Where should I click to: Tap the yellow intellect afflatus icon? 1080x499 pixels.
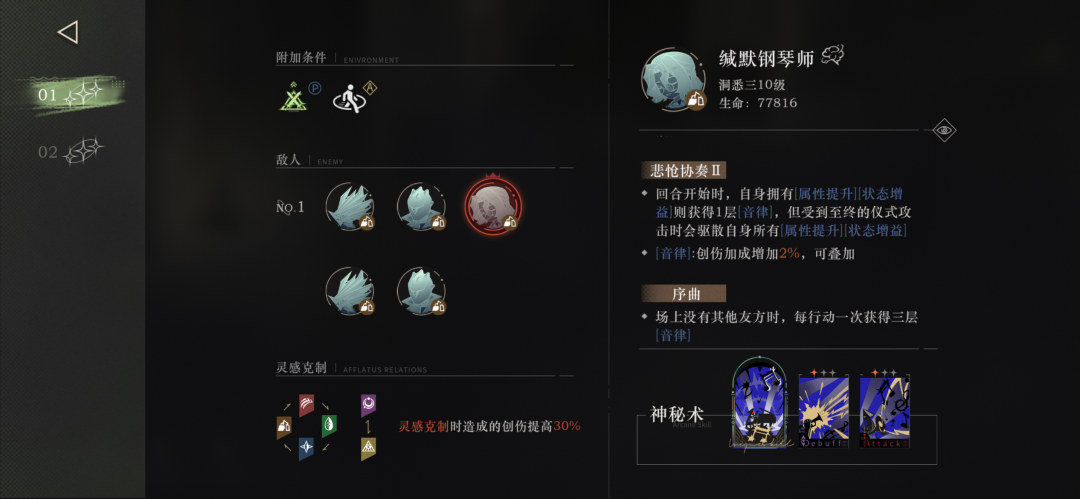pos(368,449)
